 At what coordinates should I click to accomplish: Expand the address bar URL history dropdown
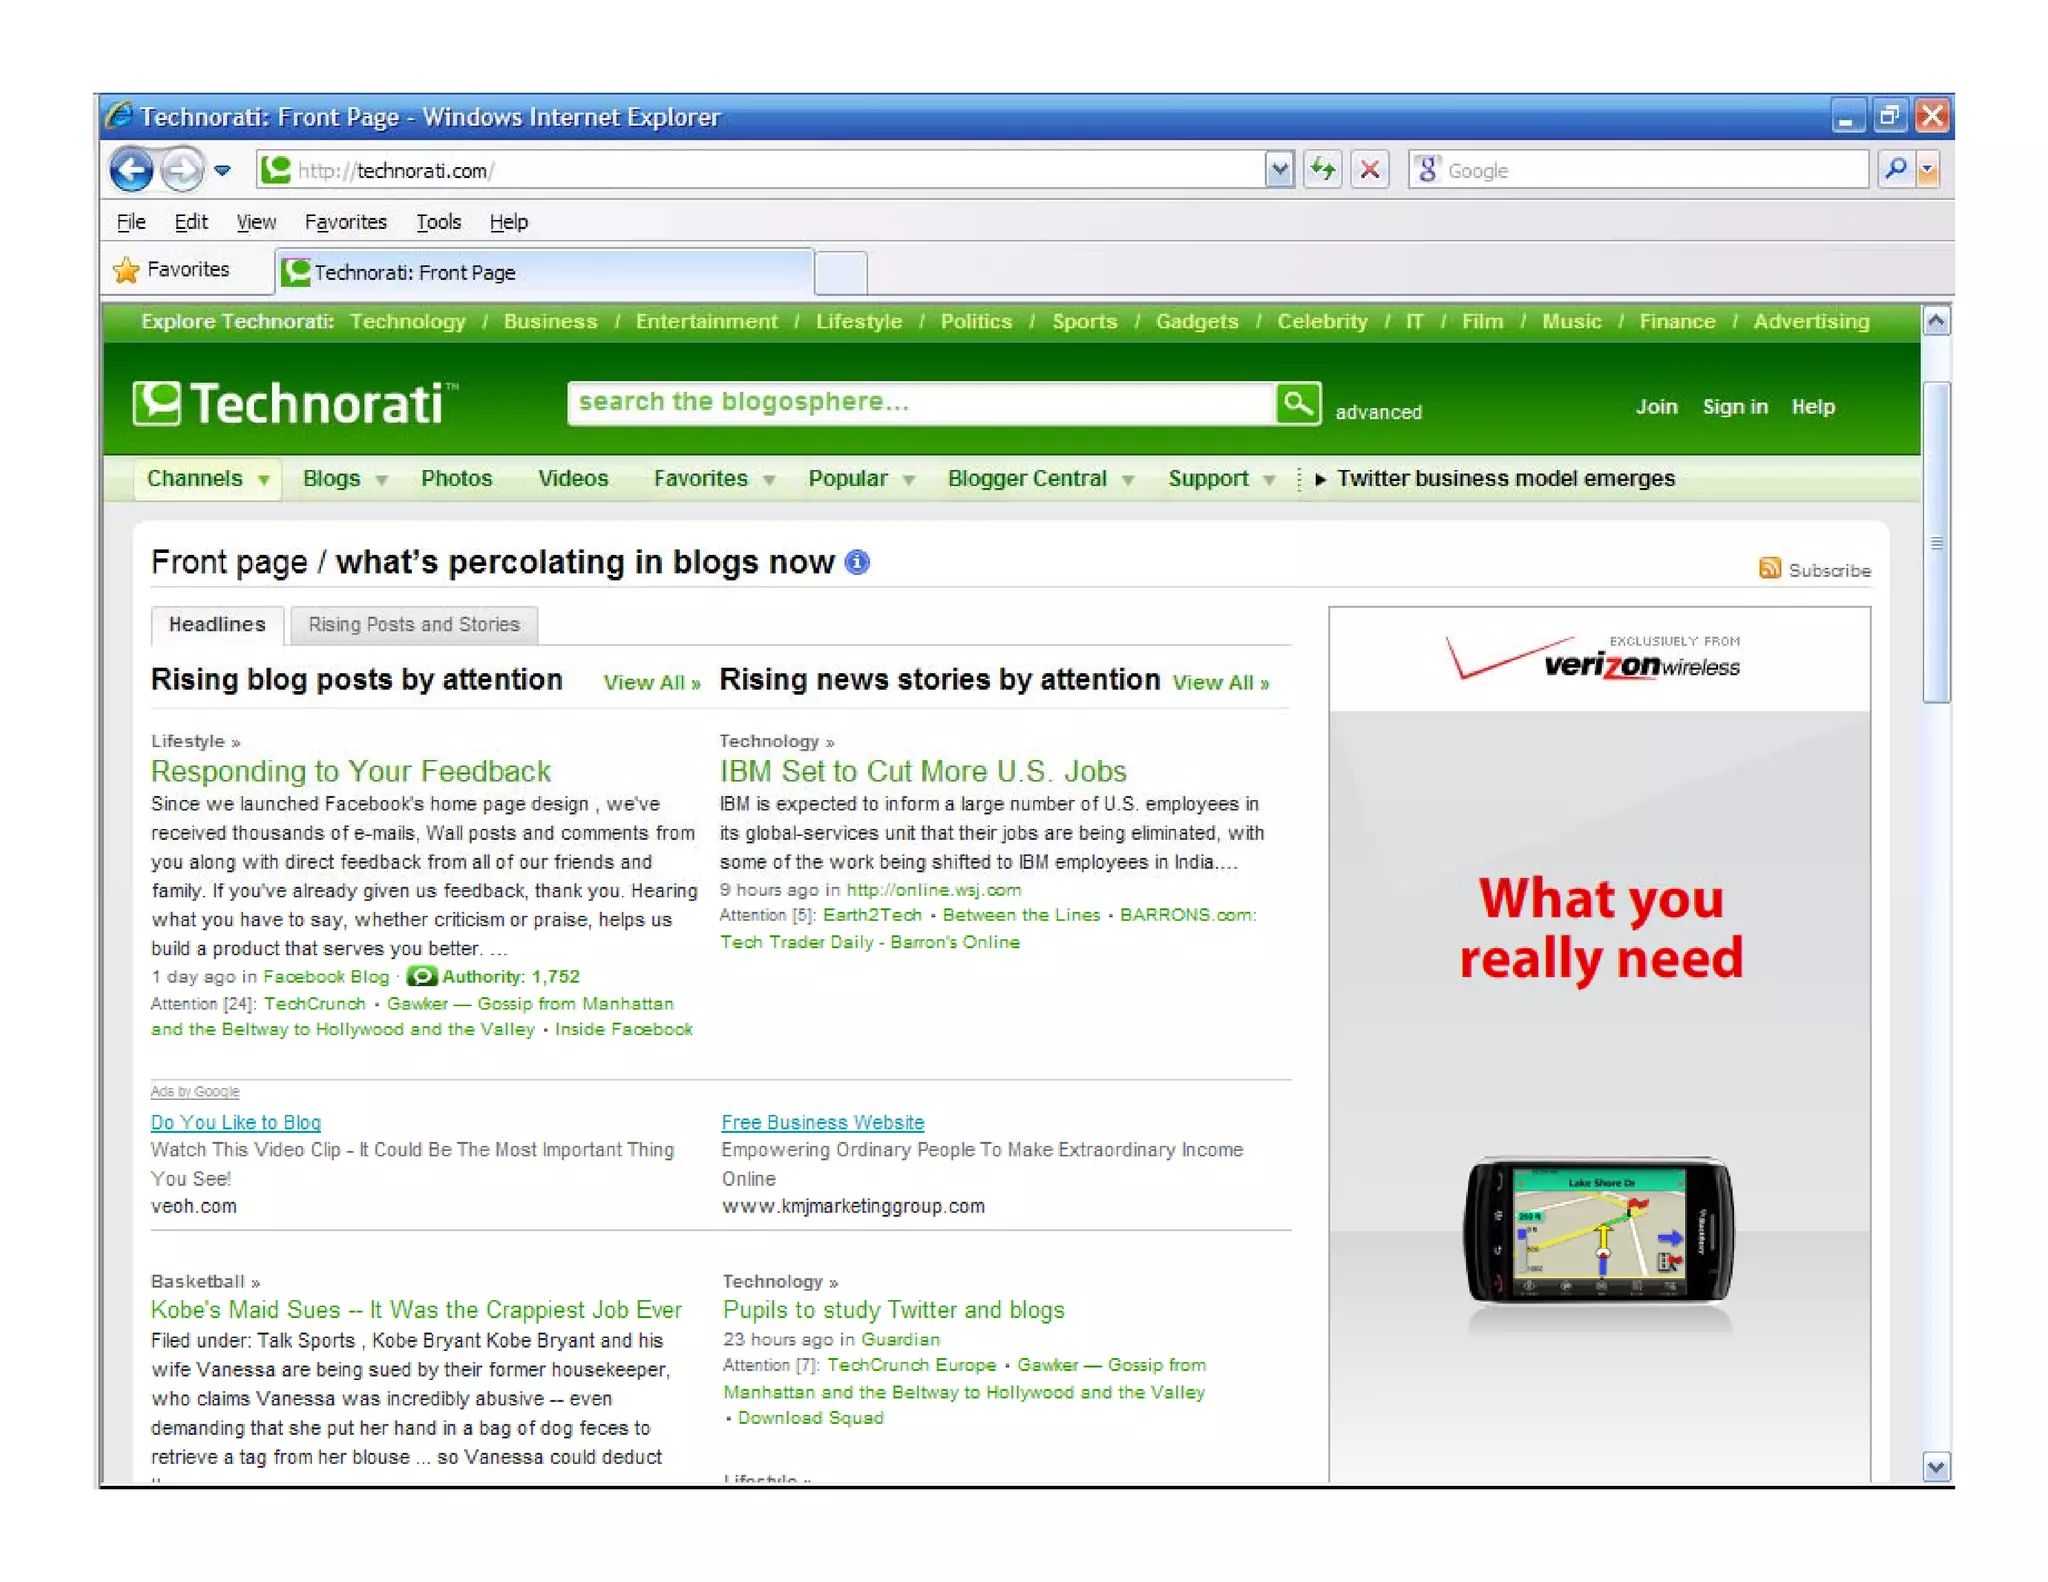[1279, 170]
